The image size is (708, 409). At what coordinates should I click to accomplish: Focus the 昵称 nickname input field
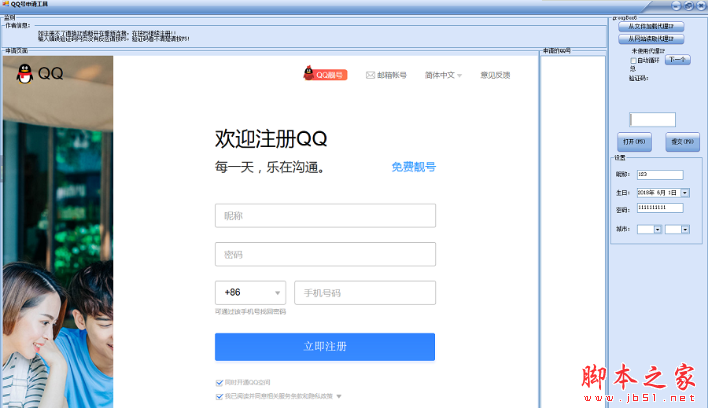point(325,216)
